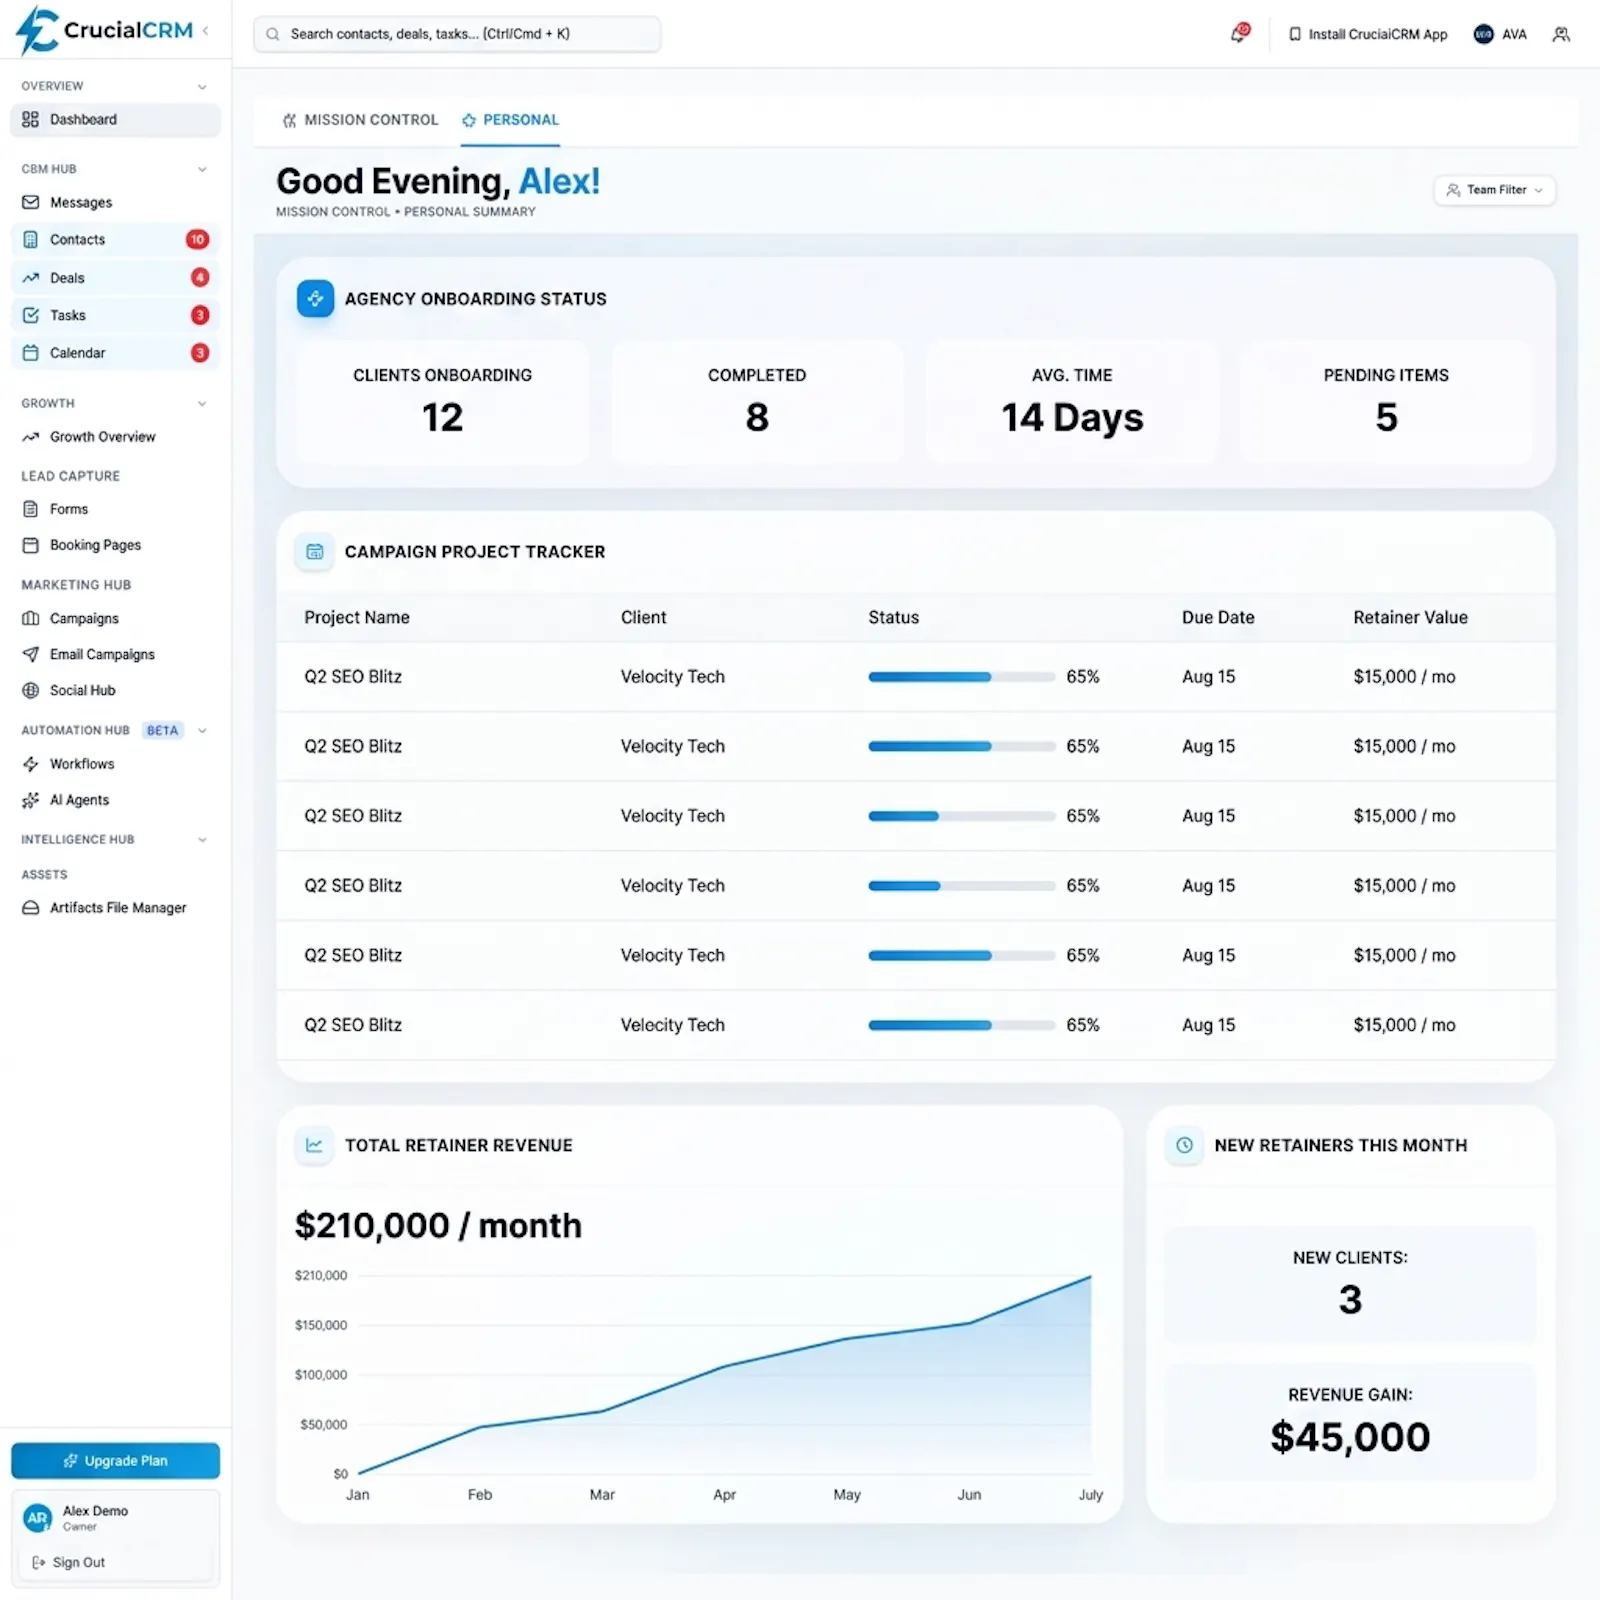
Task: Open Dashboard in the sidebar
Action: [x=115, y=120]
